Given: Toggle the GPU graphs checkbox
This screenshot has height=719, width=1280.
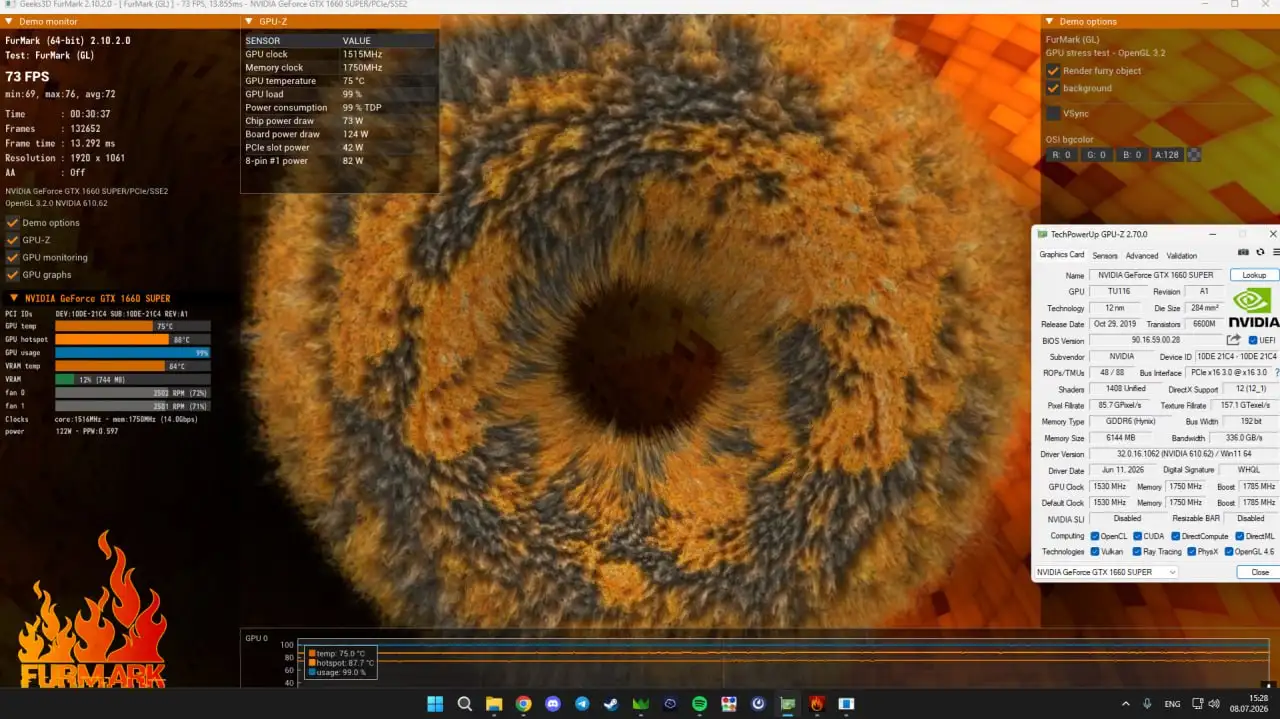Looking at the screenshot, I should pyautogui.click(x=12, y=274).
